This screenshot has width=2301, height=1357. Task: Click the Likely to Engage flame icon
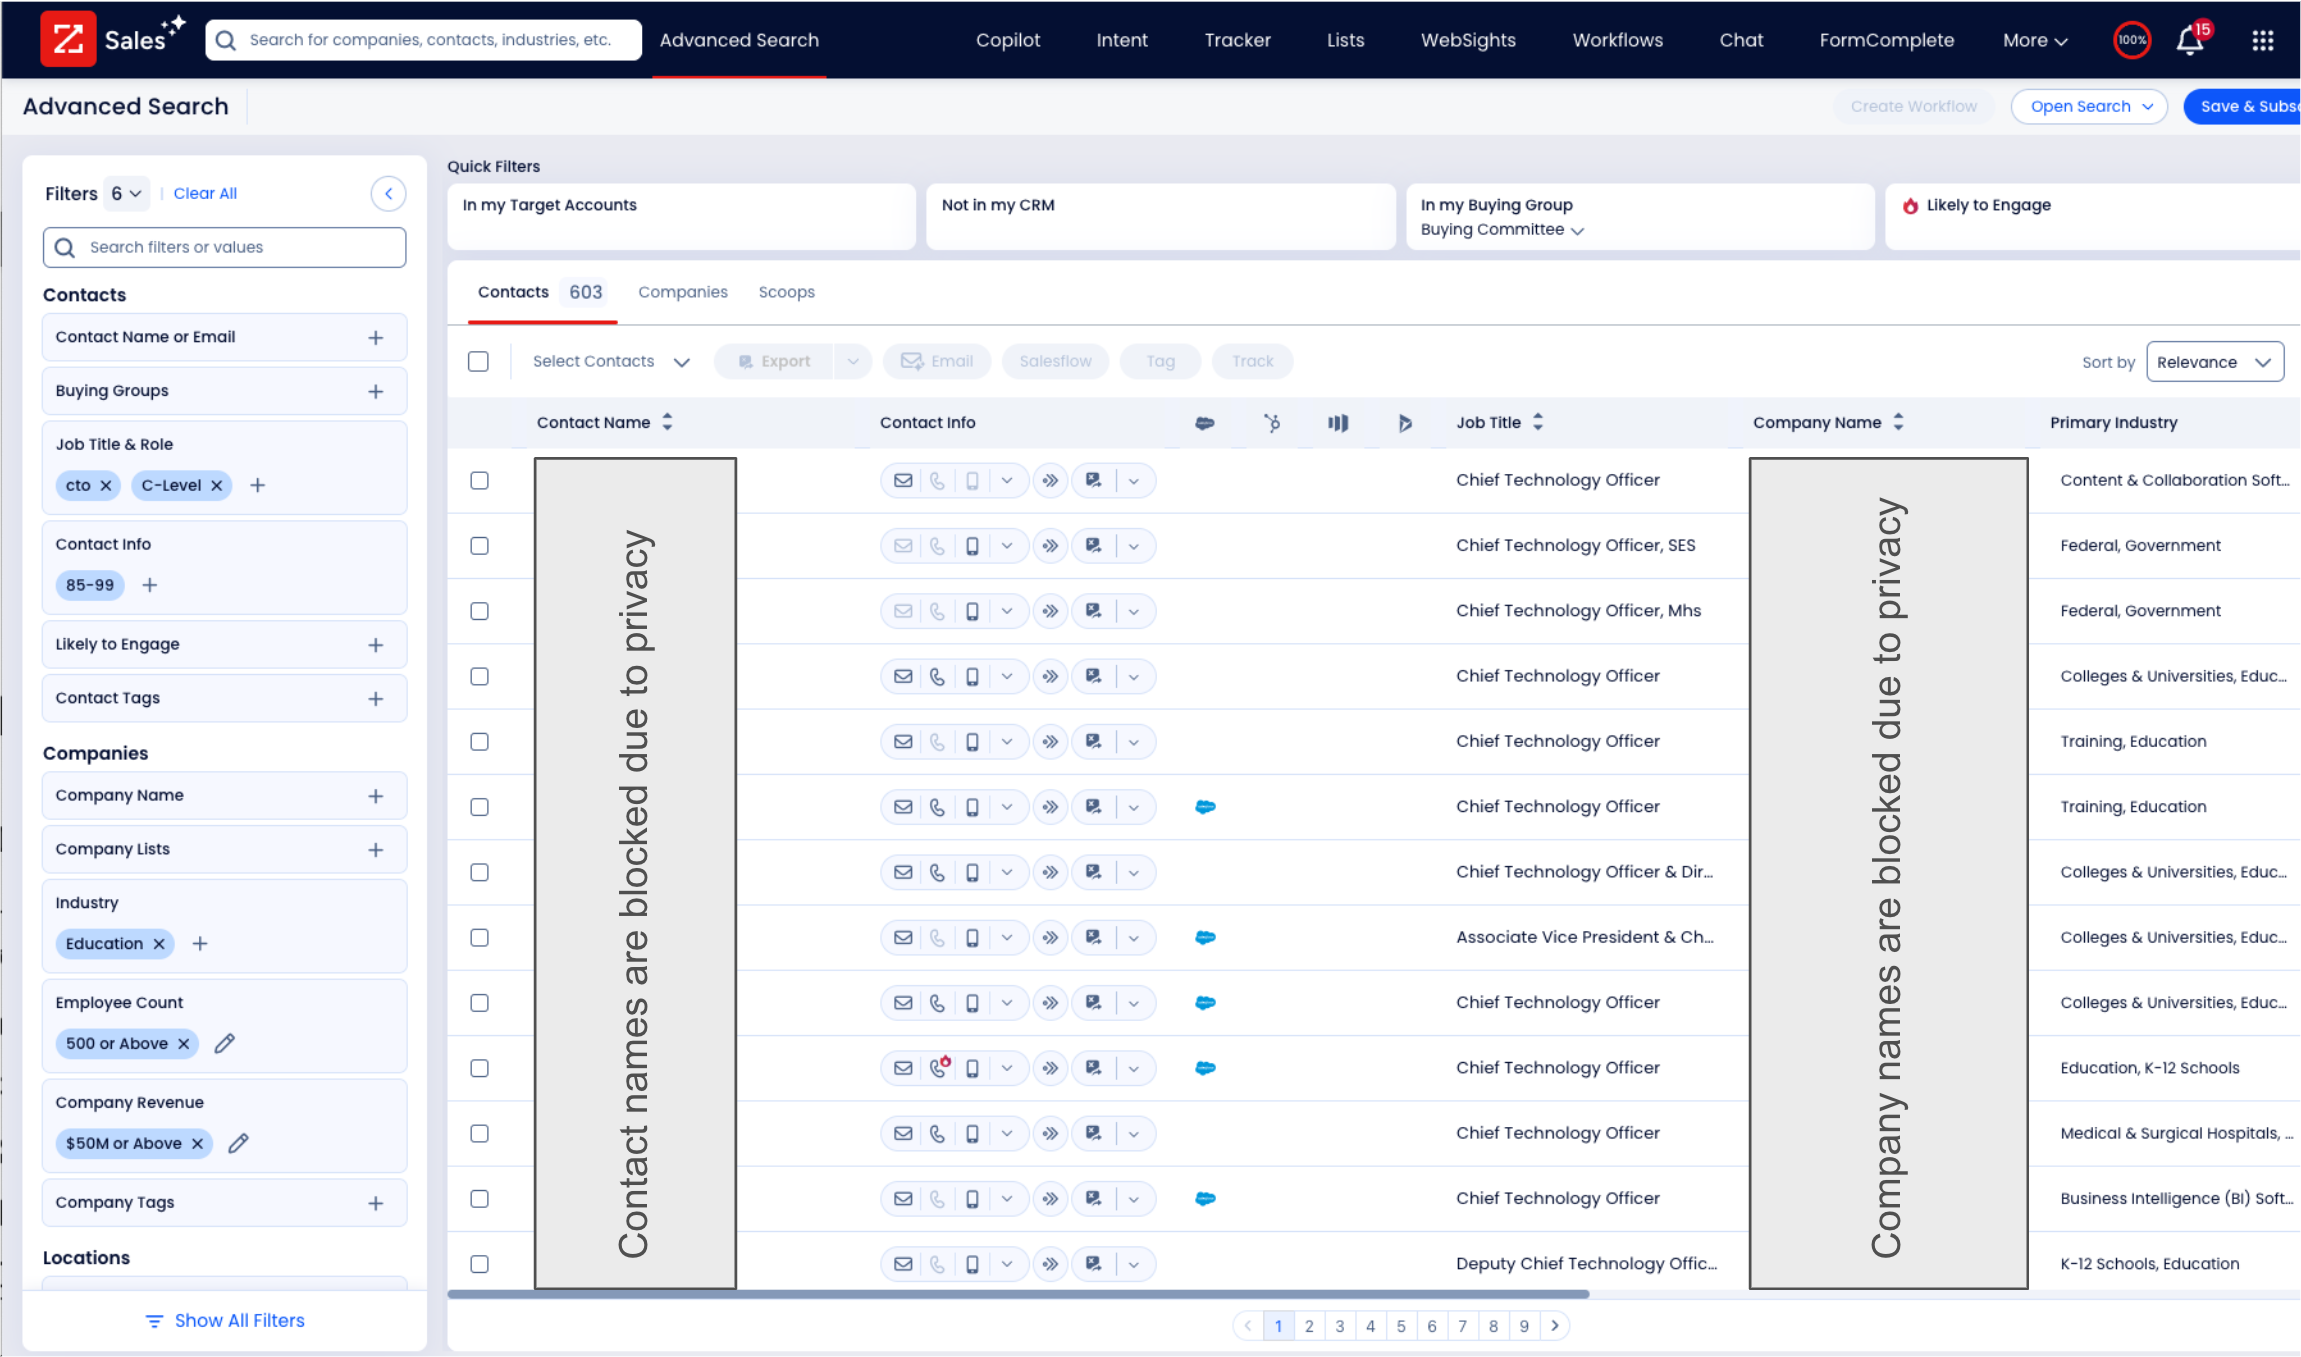coord(1910,205)
